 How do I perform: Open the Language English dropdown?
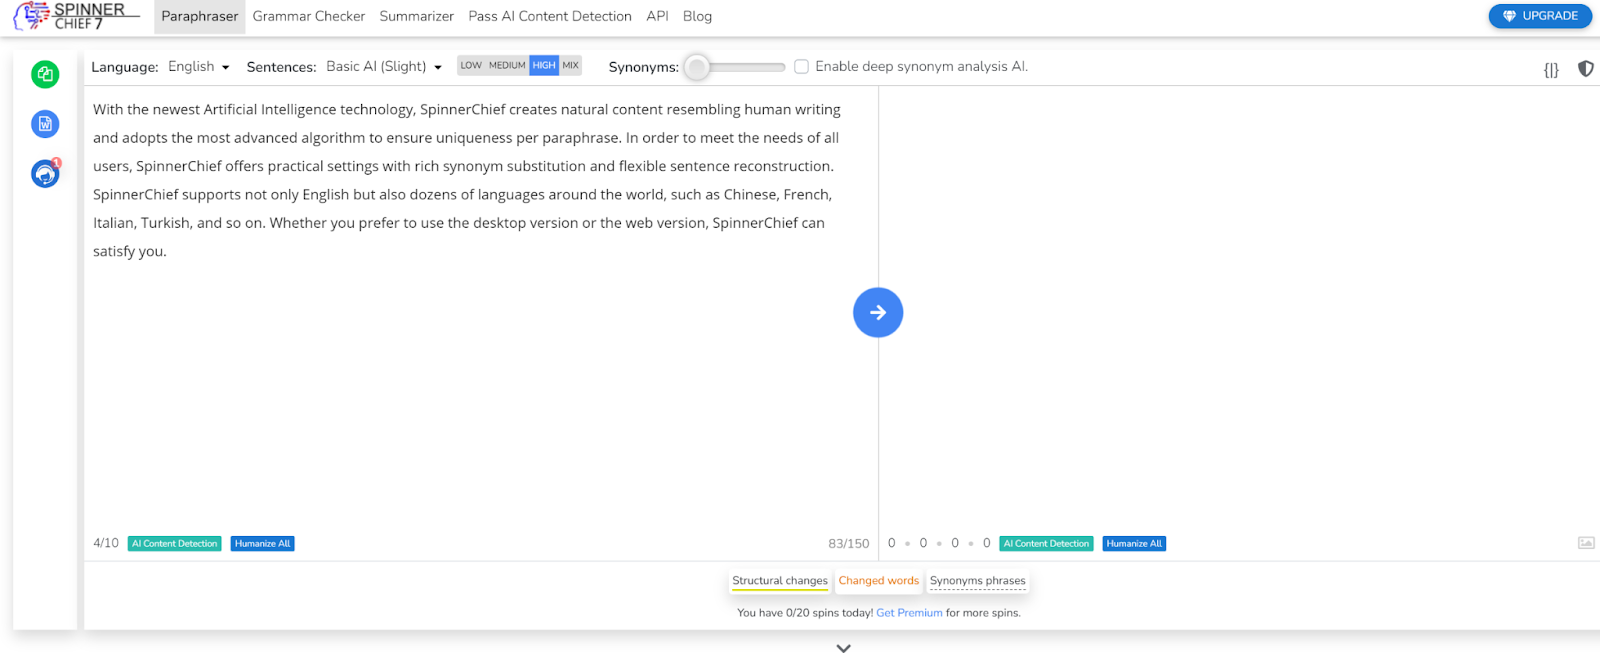199,67
